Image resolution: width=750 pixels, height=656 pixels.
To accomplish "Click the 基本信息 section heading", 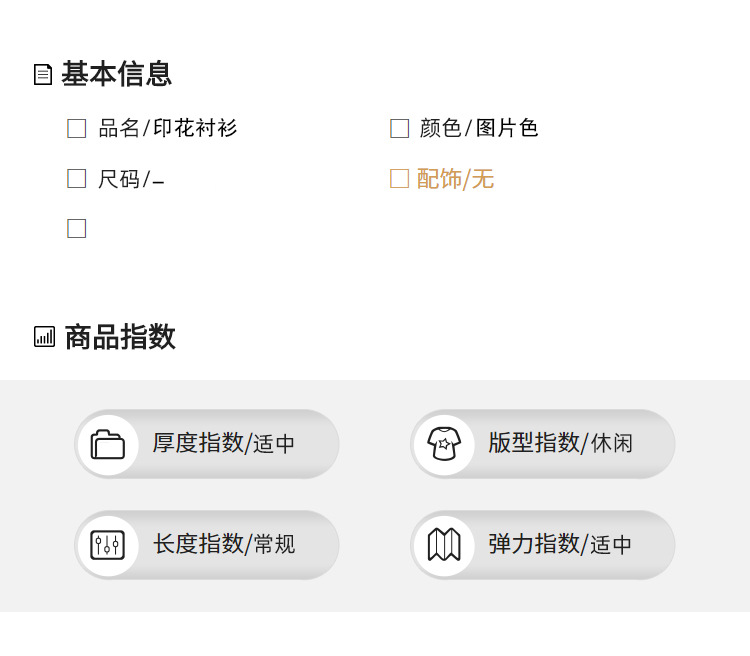I will coord(117,74).
